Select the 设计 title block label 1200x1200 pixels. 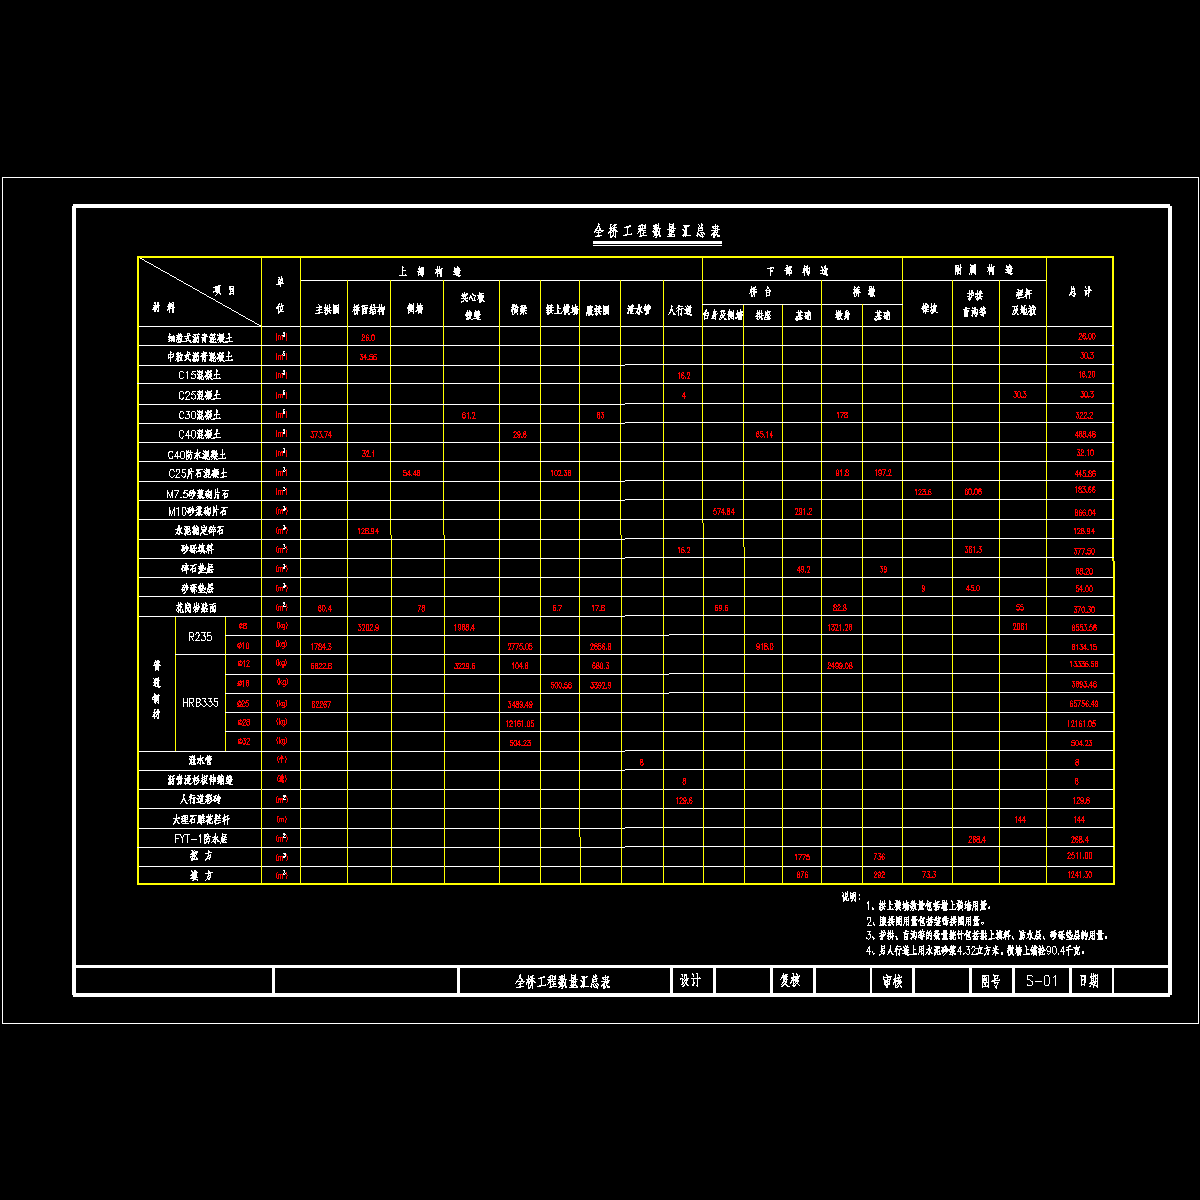point(691,981)
